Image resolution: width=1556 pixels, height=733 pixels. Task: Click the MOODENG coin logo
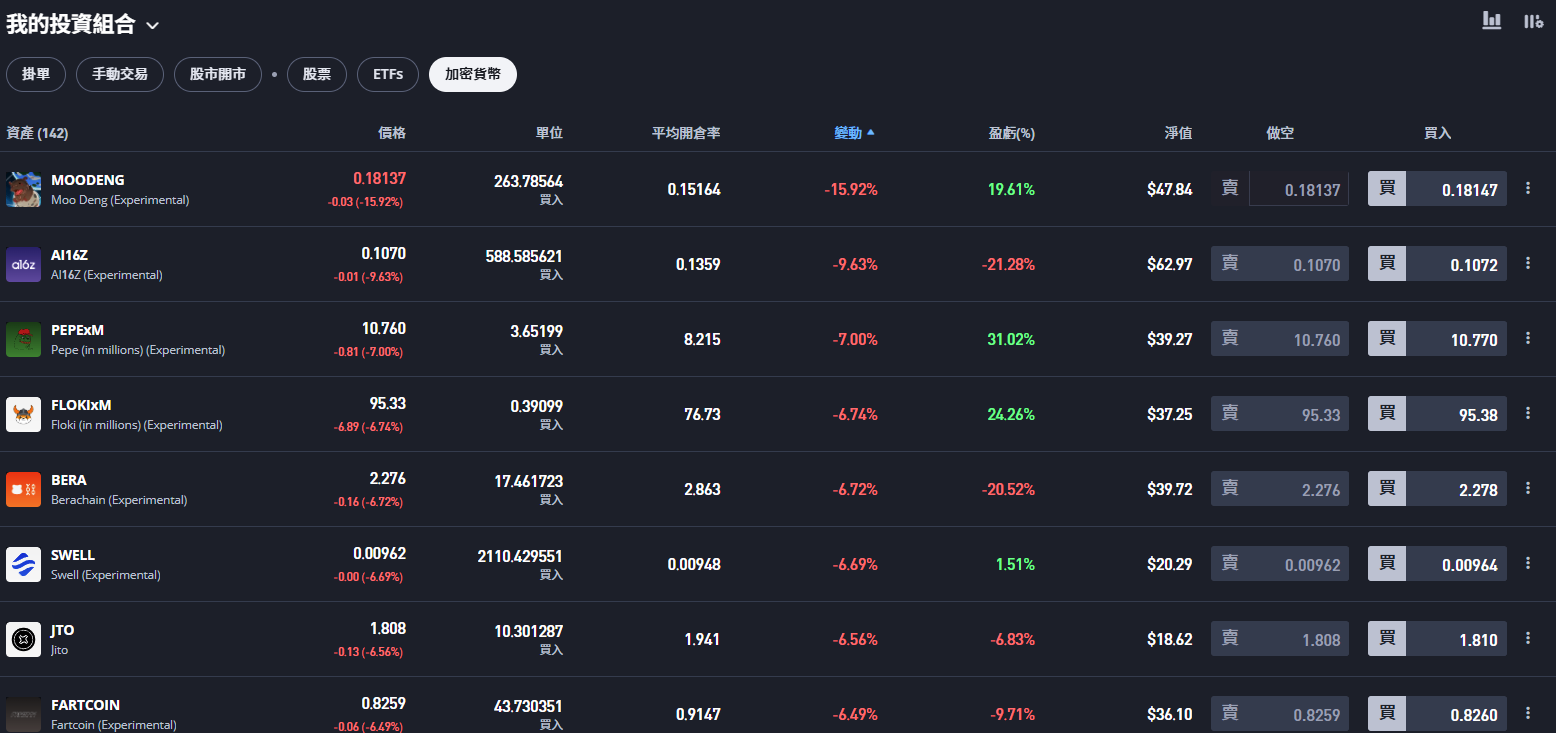pos(24,189)
